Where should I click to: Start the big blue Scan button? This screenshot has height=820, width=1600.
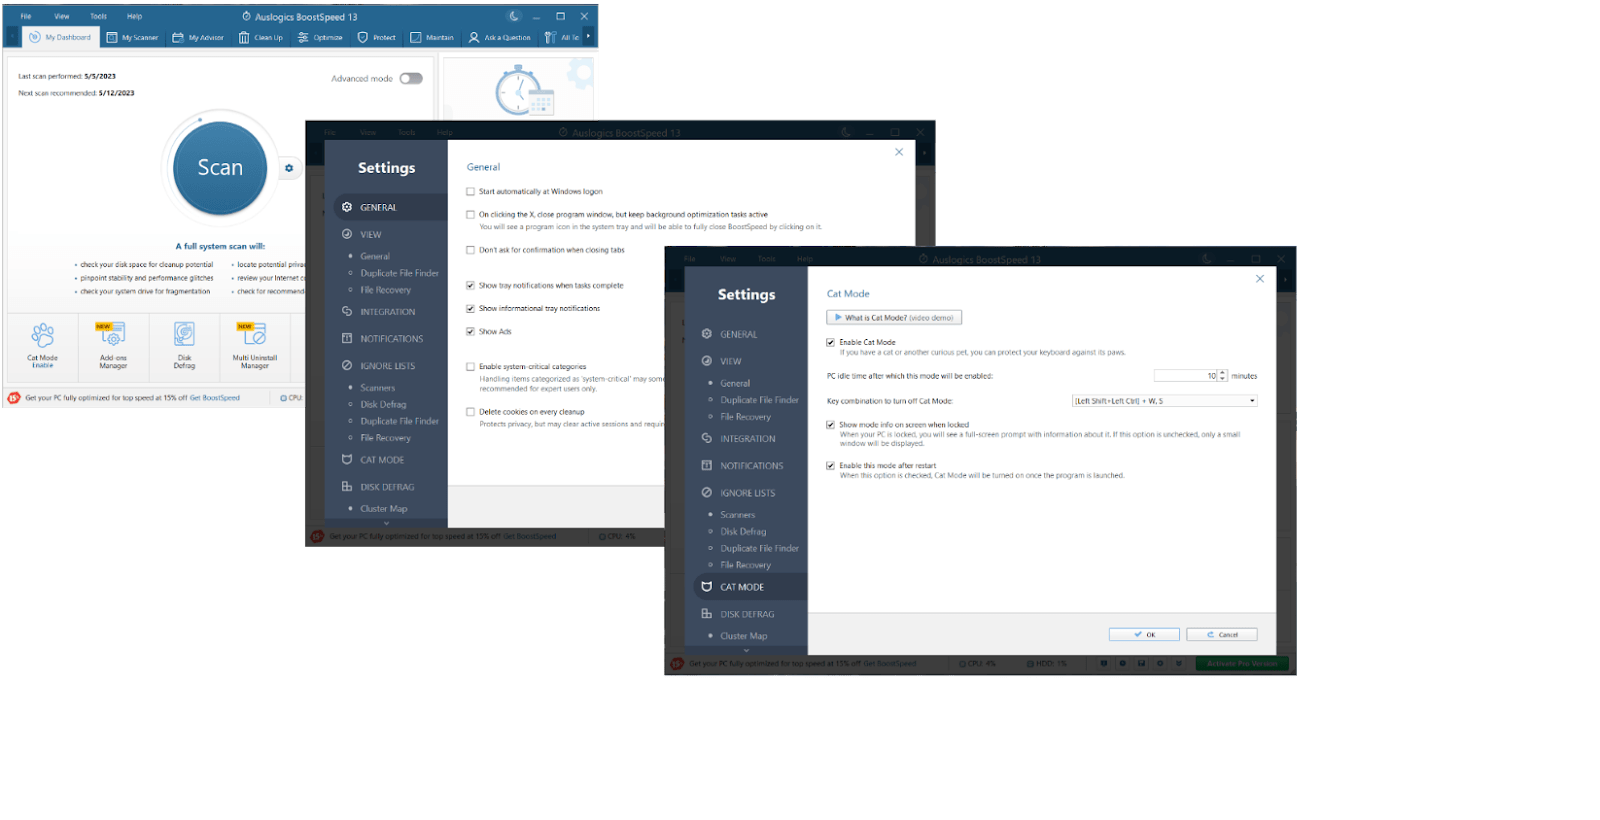click(220, 168)
